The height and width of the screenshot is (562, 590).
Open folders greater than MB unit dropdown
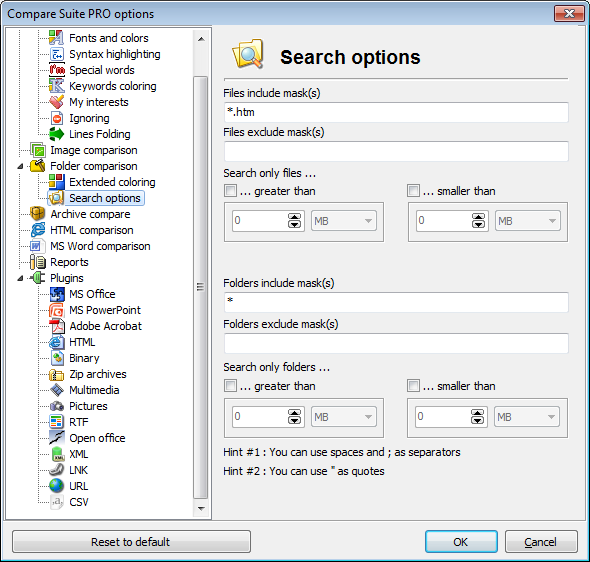click(344, 416)
